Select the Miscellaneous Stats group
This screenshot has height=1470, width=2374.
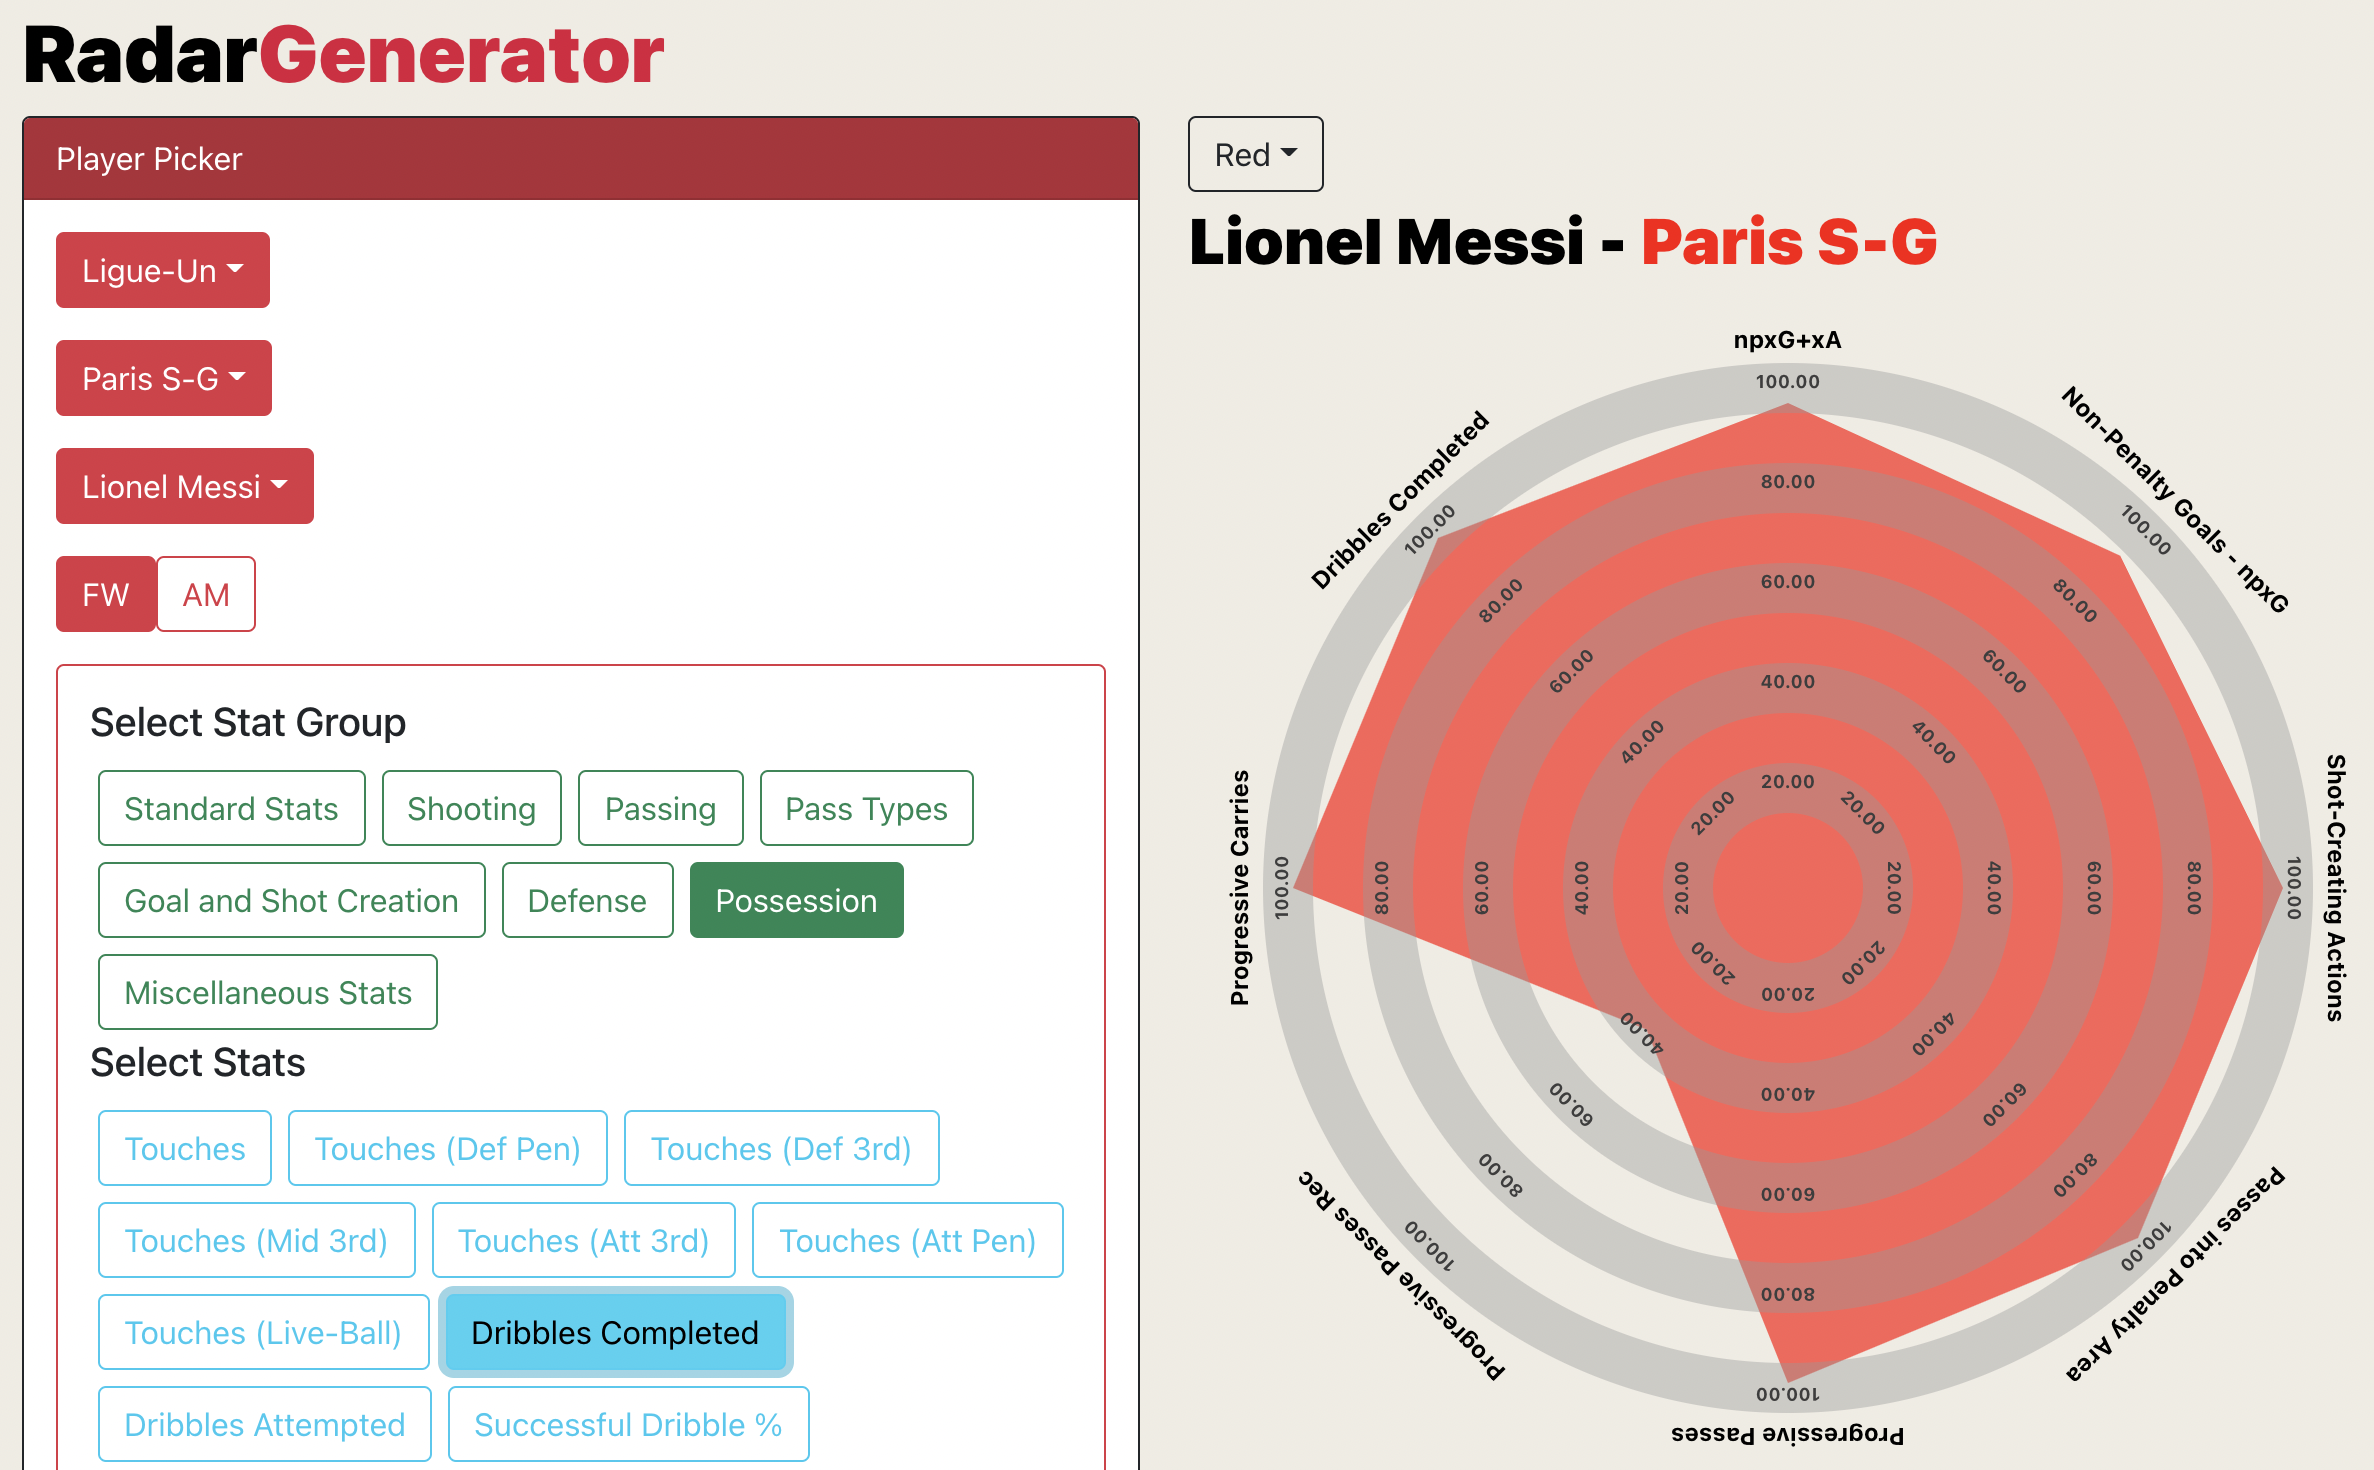267,991
